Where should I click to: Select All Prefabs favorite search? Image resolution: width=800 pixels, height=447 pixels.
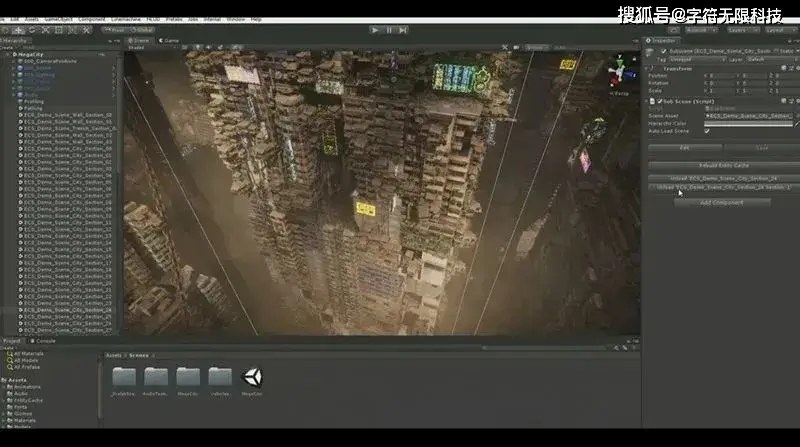tap(23, 367)
